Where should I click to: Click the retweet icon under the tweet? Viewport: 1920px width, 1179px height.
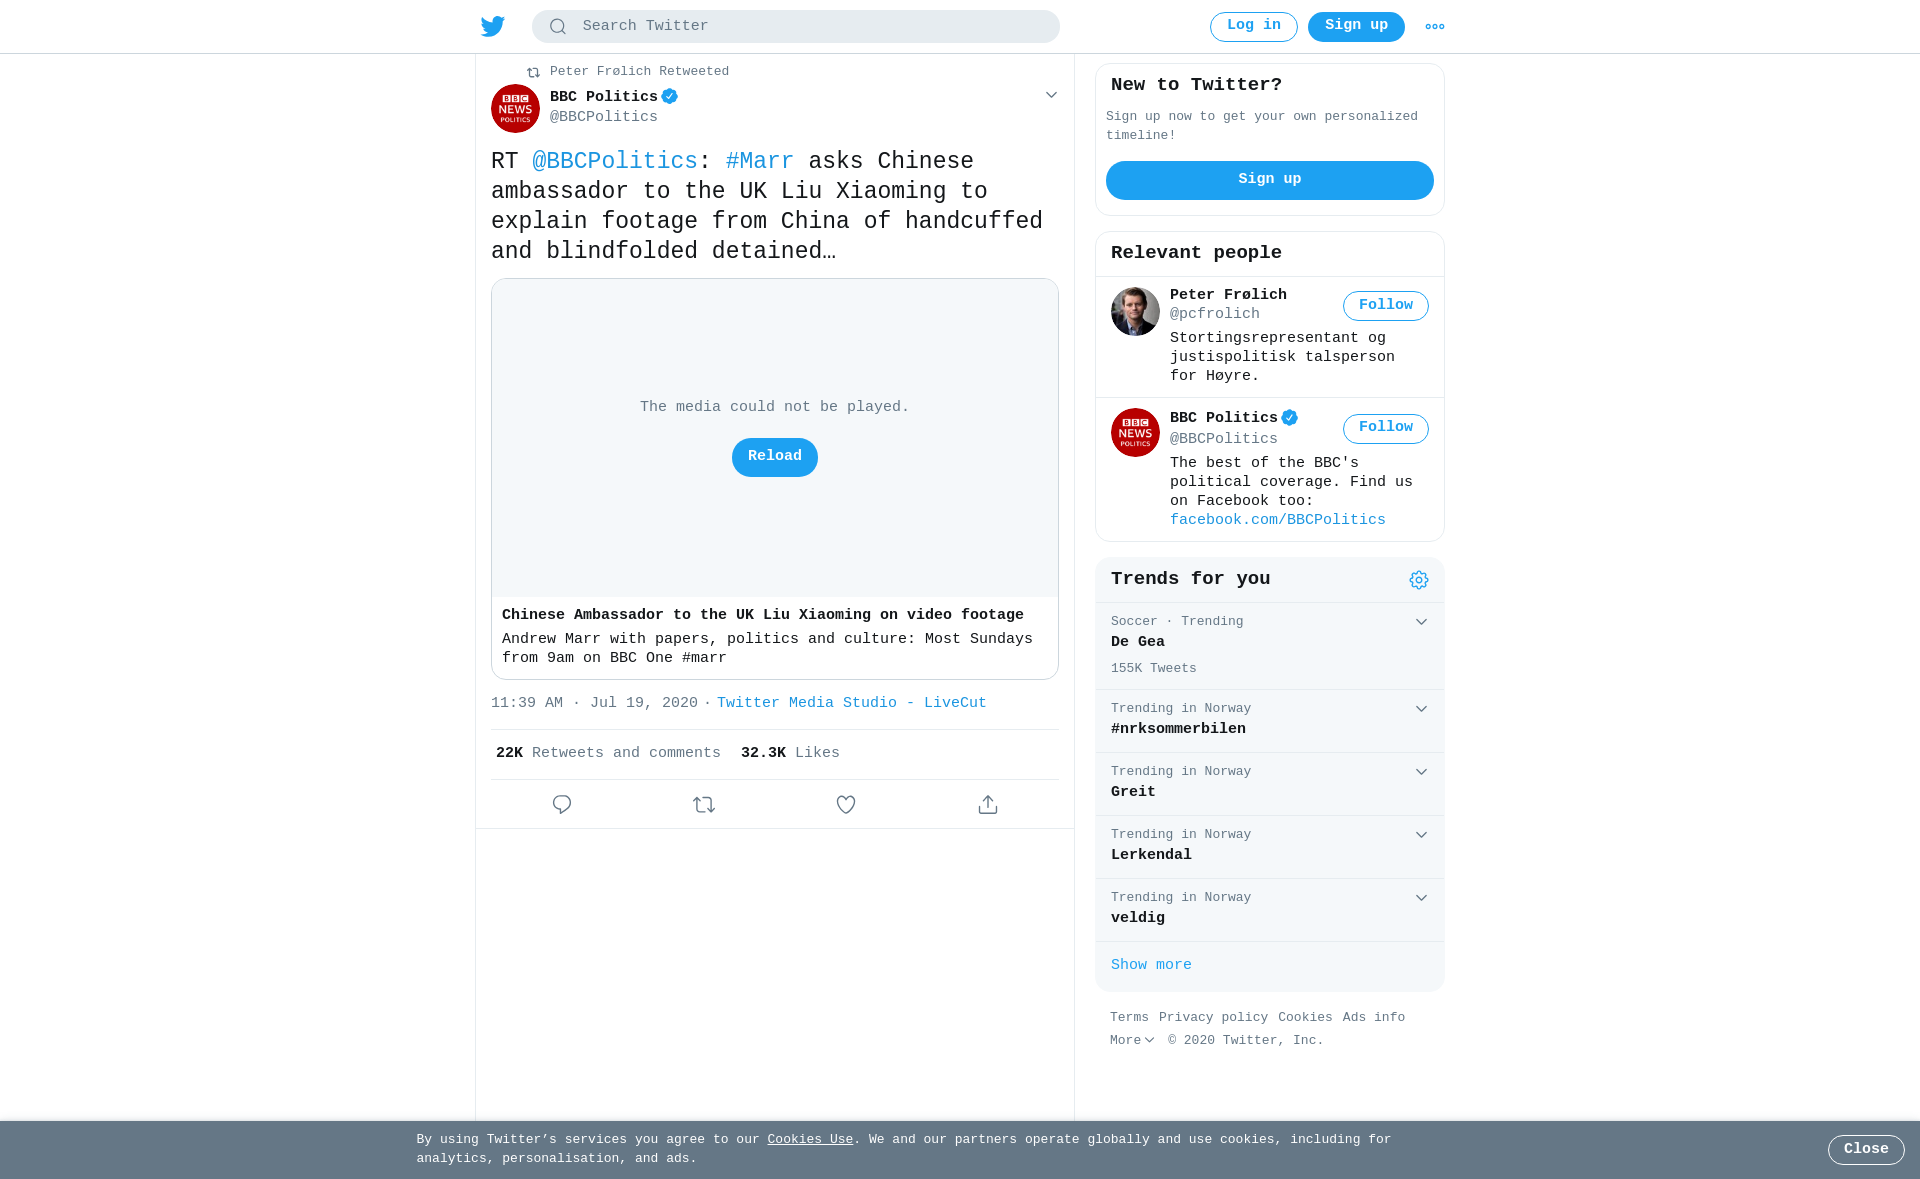704,804
